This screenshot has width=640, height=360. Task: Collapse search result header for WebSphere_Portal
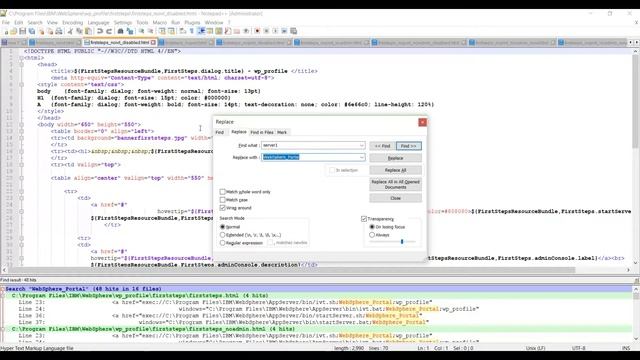2,289
